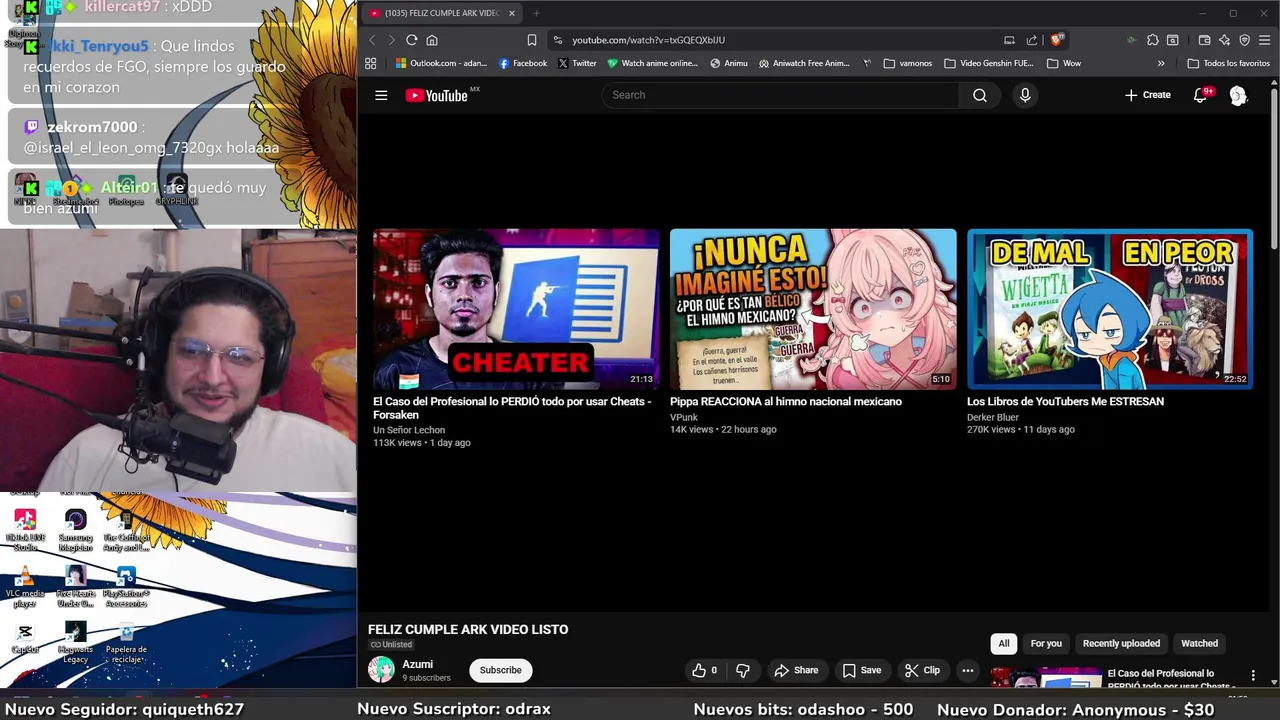Select the 'Watched' filter chip
Screen dimensions: 1280x720
coord(1199,644)
